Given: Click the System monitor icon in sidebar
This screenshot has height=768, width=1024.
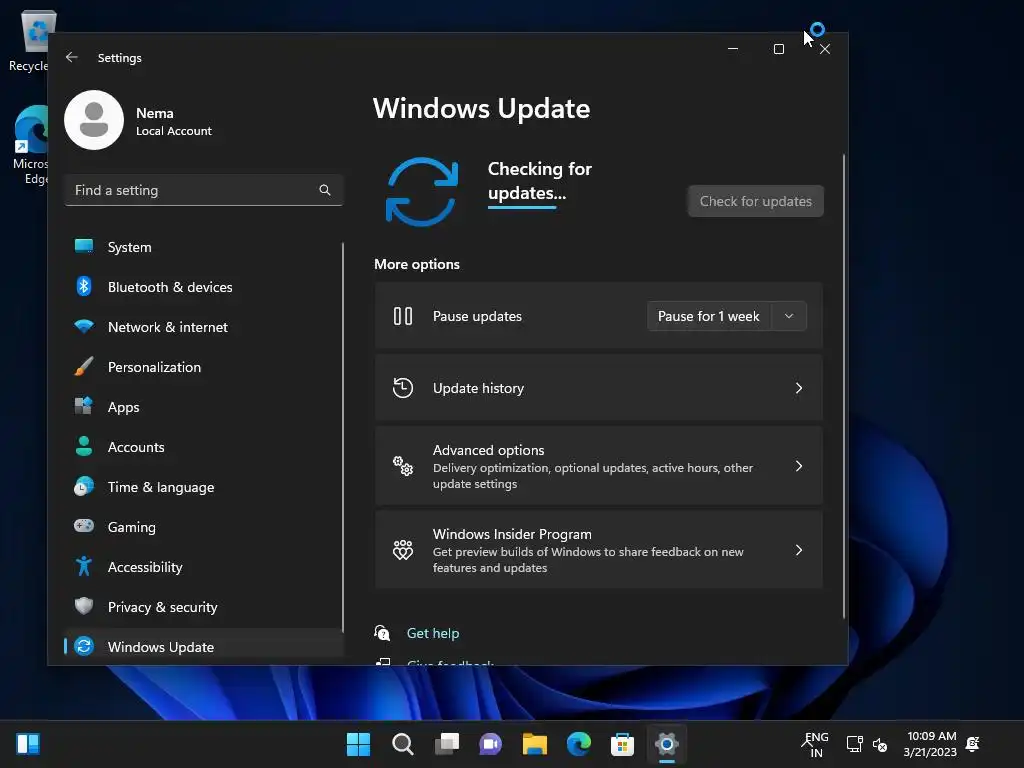Looking at the screenshot, I should pyautogui.click(x=84, y=246).
